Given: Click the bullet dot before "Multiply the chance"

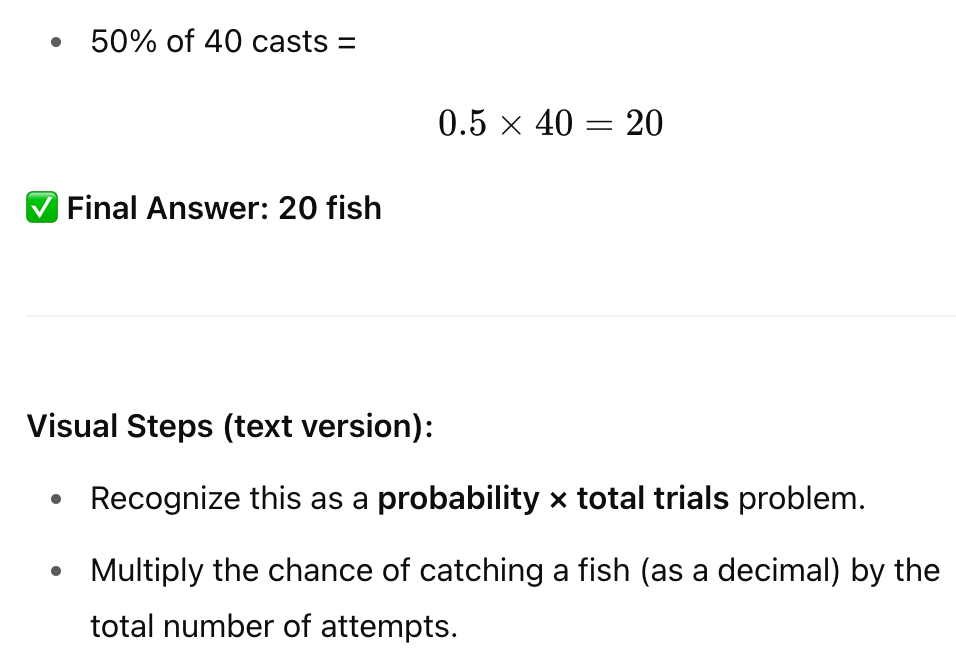Looking at the screenshot, I should coord(58,572).
